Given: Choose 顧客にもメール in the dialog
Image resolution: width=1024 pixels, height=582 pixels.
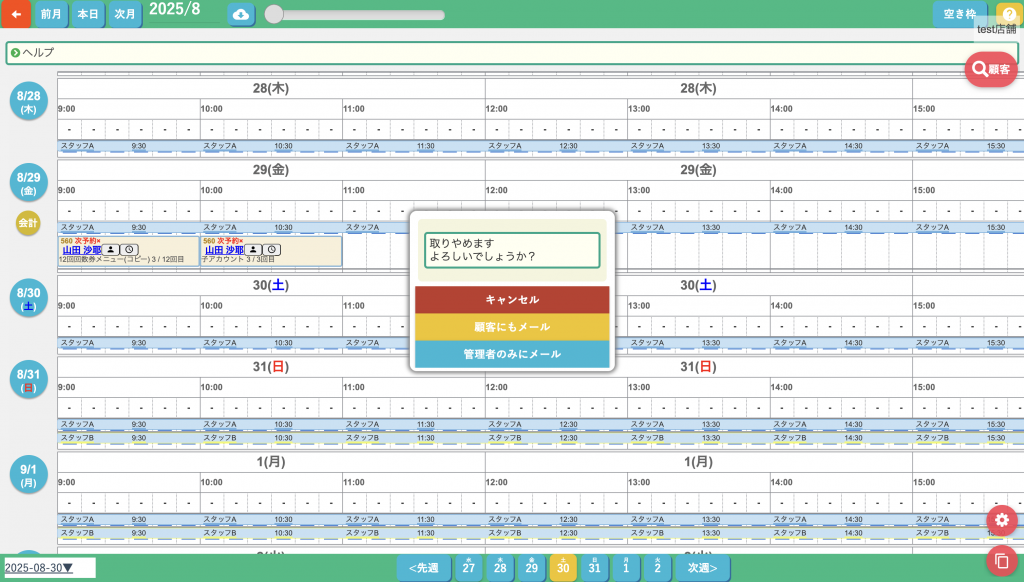Looking at the screenshot, I should pyautogui.click(x=512, y=327).
